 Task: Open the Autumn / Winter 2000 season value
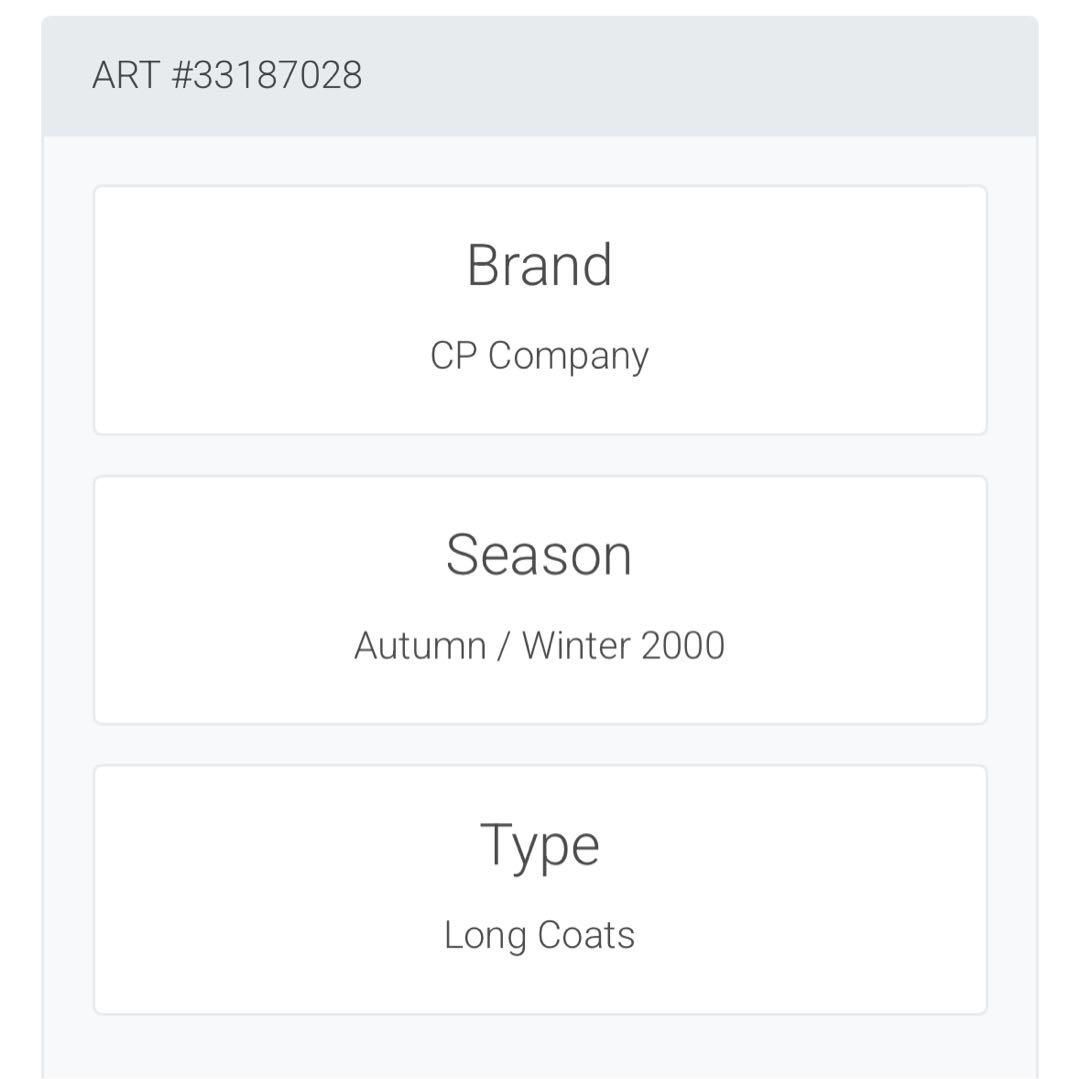click(x=539, y=646)
